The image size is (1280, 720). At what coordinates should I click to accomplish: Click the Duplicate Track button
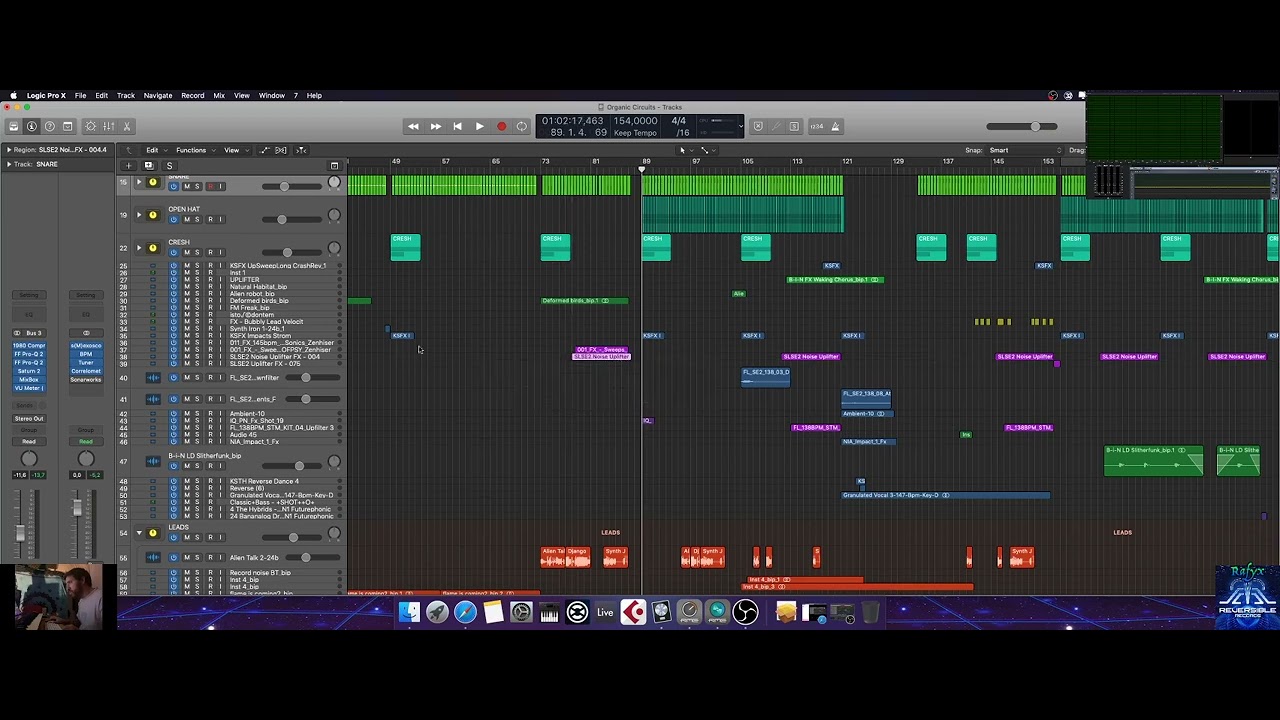[x=148, y=165]
